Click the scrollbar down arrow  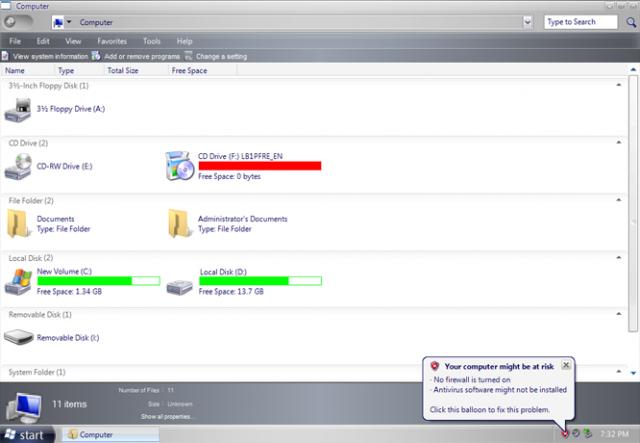[633, 372]
